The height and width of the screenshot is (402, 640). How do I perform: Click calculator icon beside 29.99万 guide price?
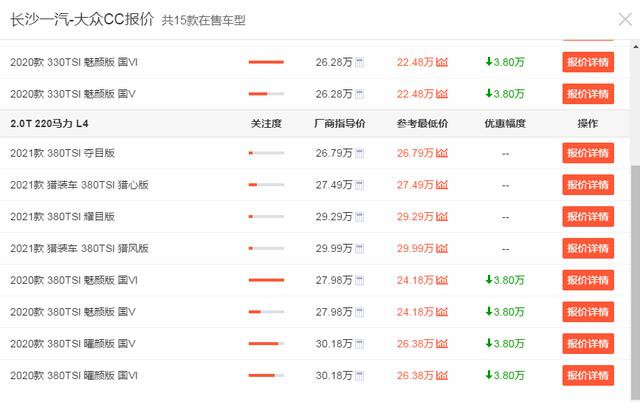point(359,249)
